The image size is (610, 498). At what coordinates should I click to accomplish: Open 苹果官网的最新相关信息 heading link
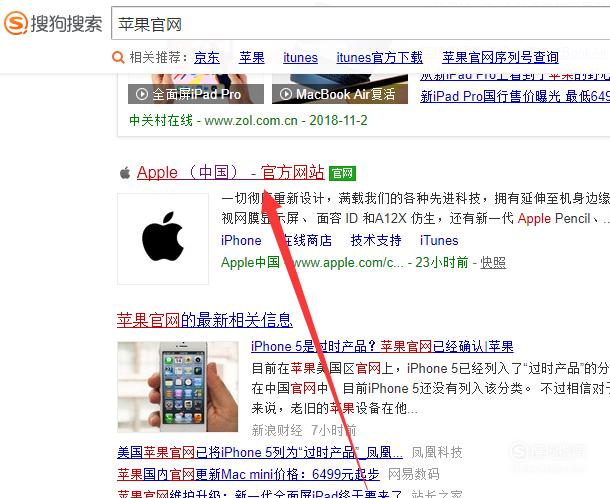tap(205, 320)
